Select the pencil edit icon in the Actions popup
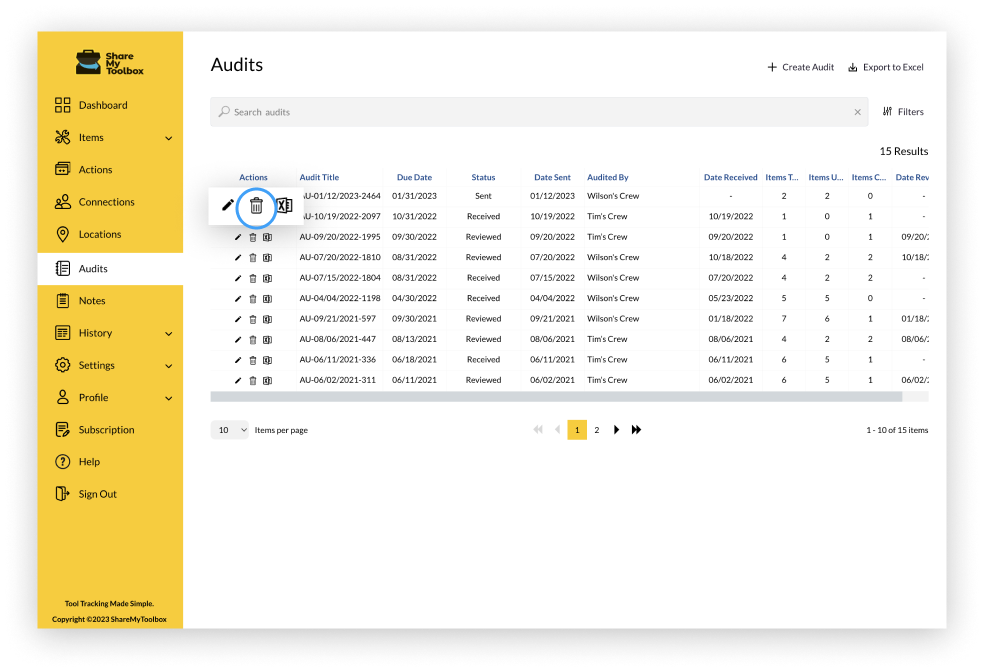 (227, 206)
